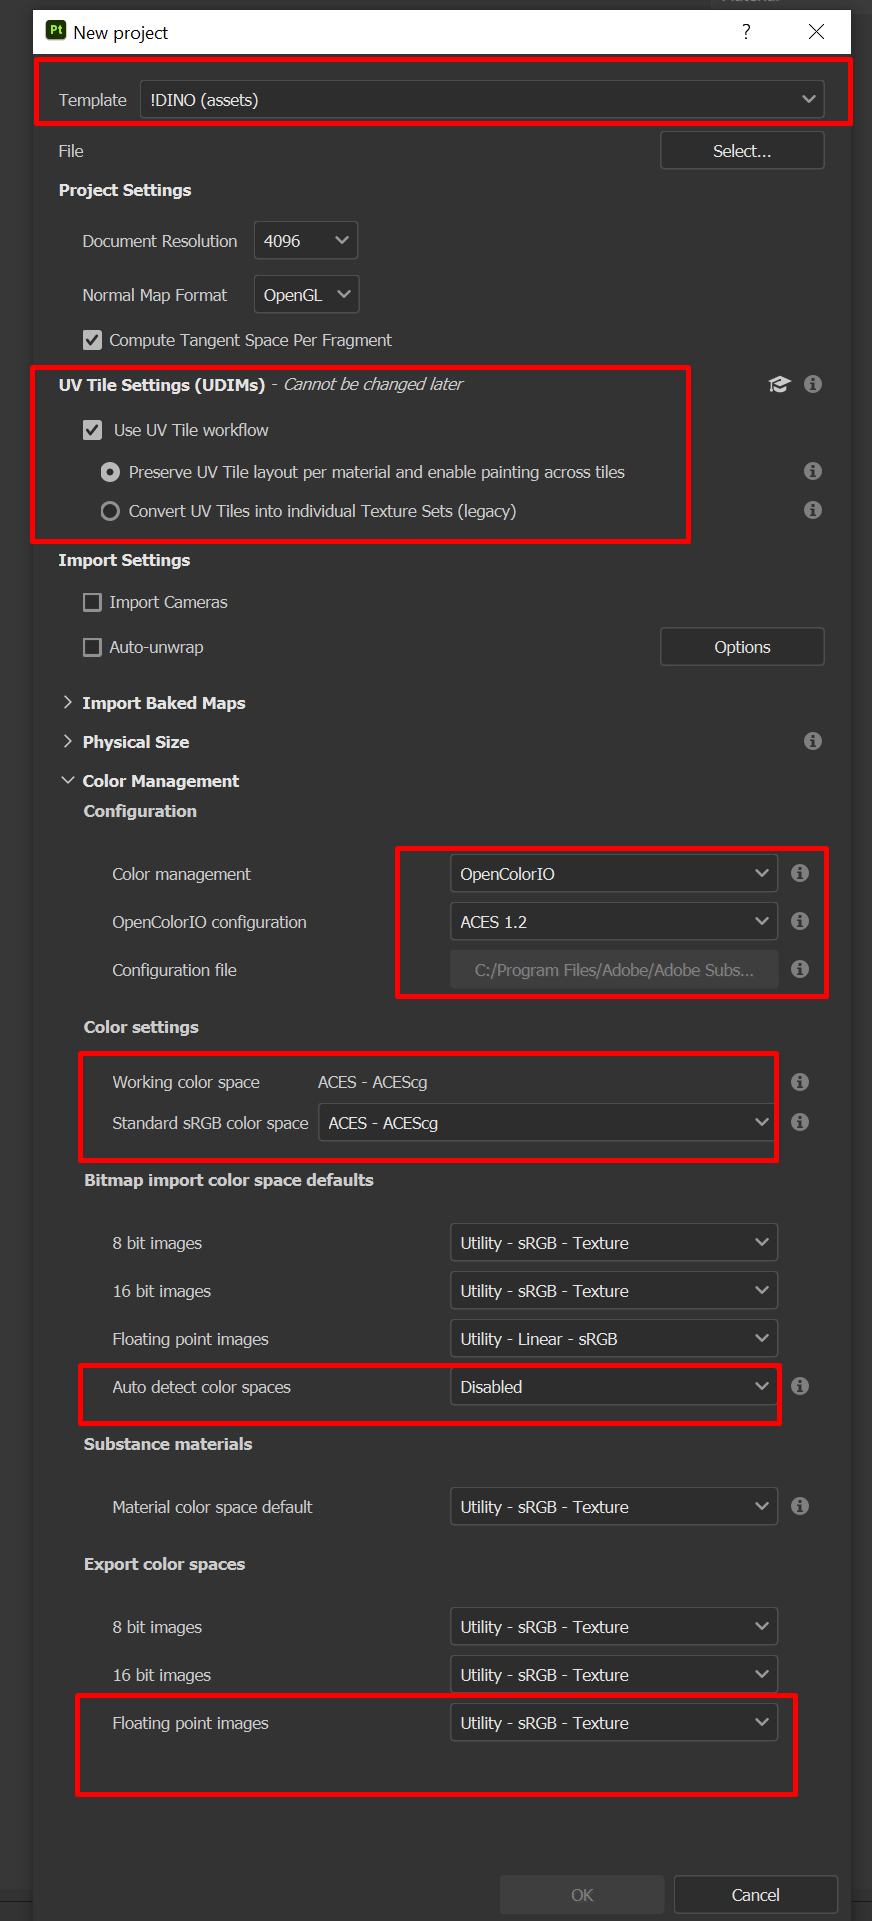This screenshot has width=872, height=1921.
Task: Click the 'Substance materials' heading
Action: (168, 1444)
